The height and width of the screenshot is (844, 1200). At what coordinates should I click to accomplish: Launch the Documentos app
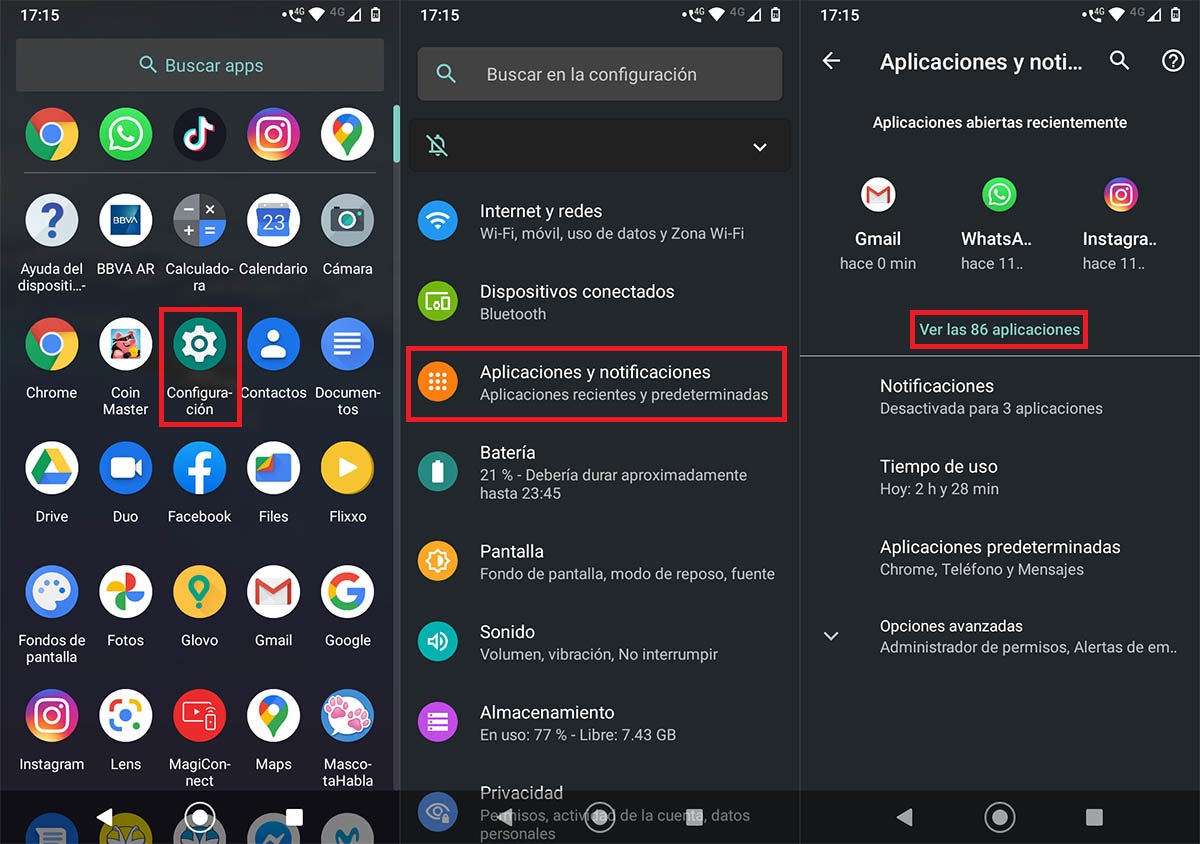click(x=347, y=367)
